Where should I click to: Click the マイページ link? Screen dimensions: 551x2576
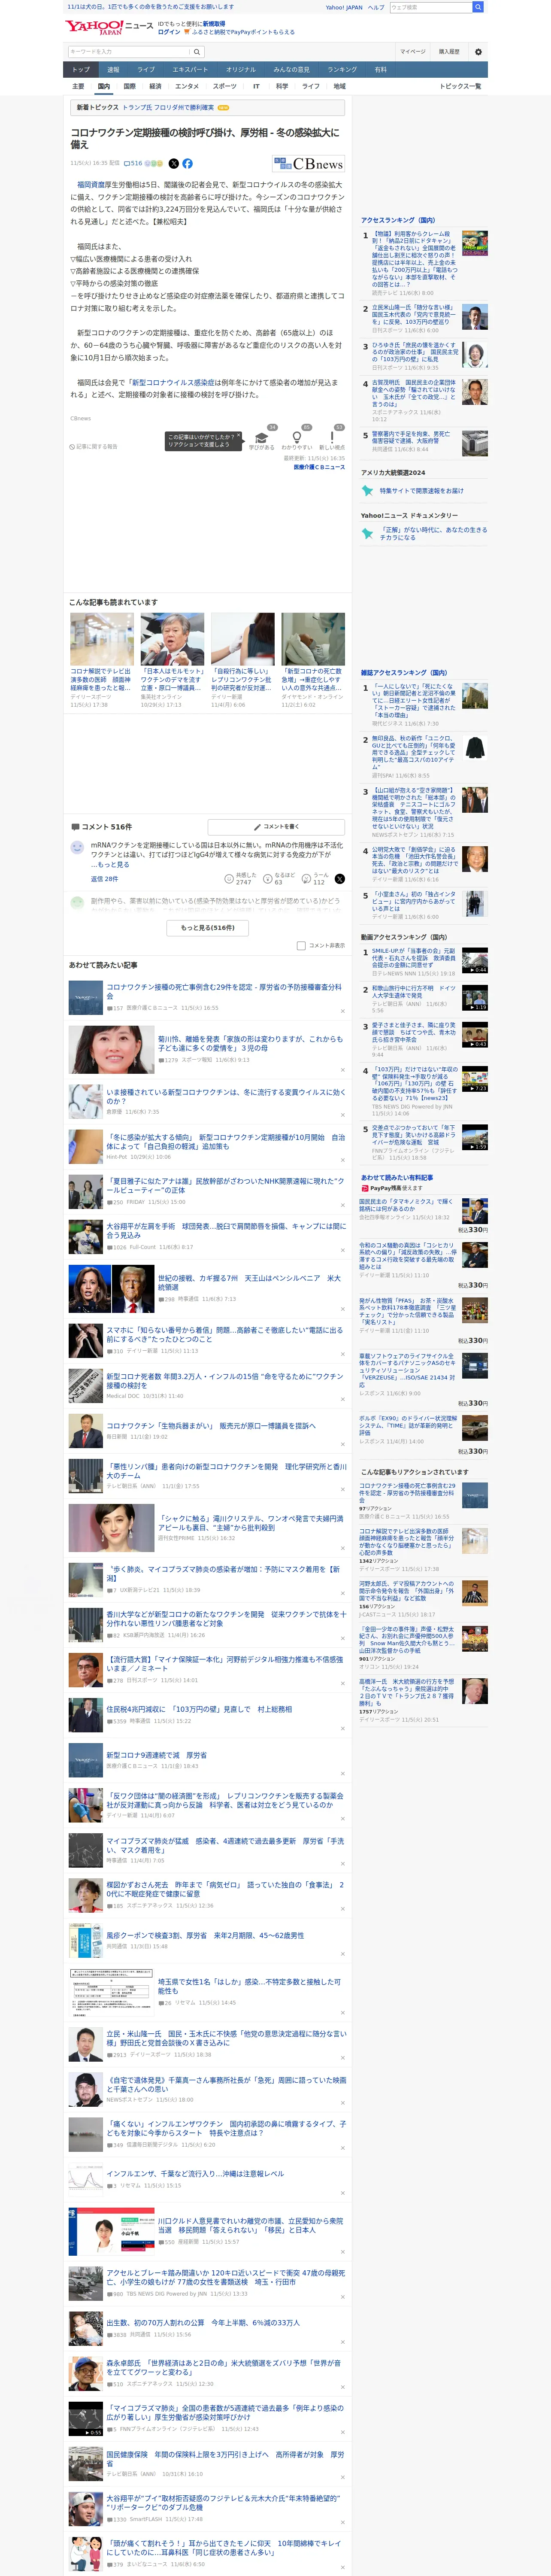pyautogui.click(x=412, y=52)
